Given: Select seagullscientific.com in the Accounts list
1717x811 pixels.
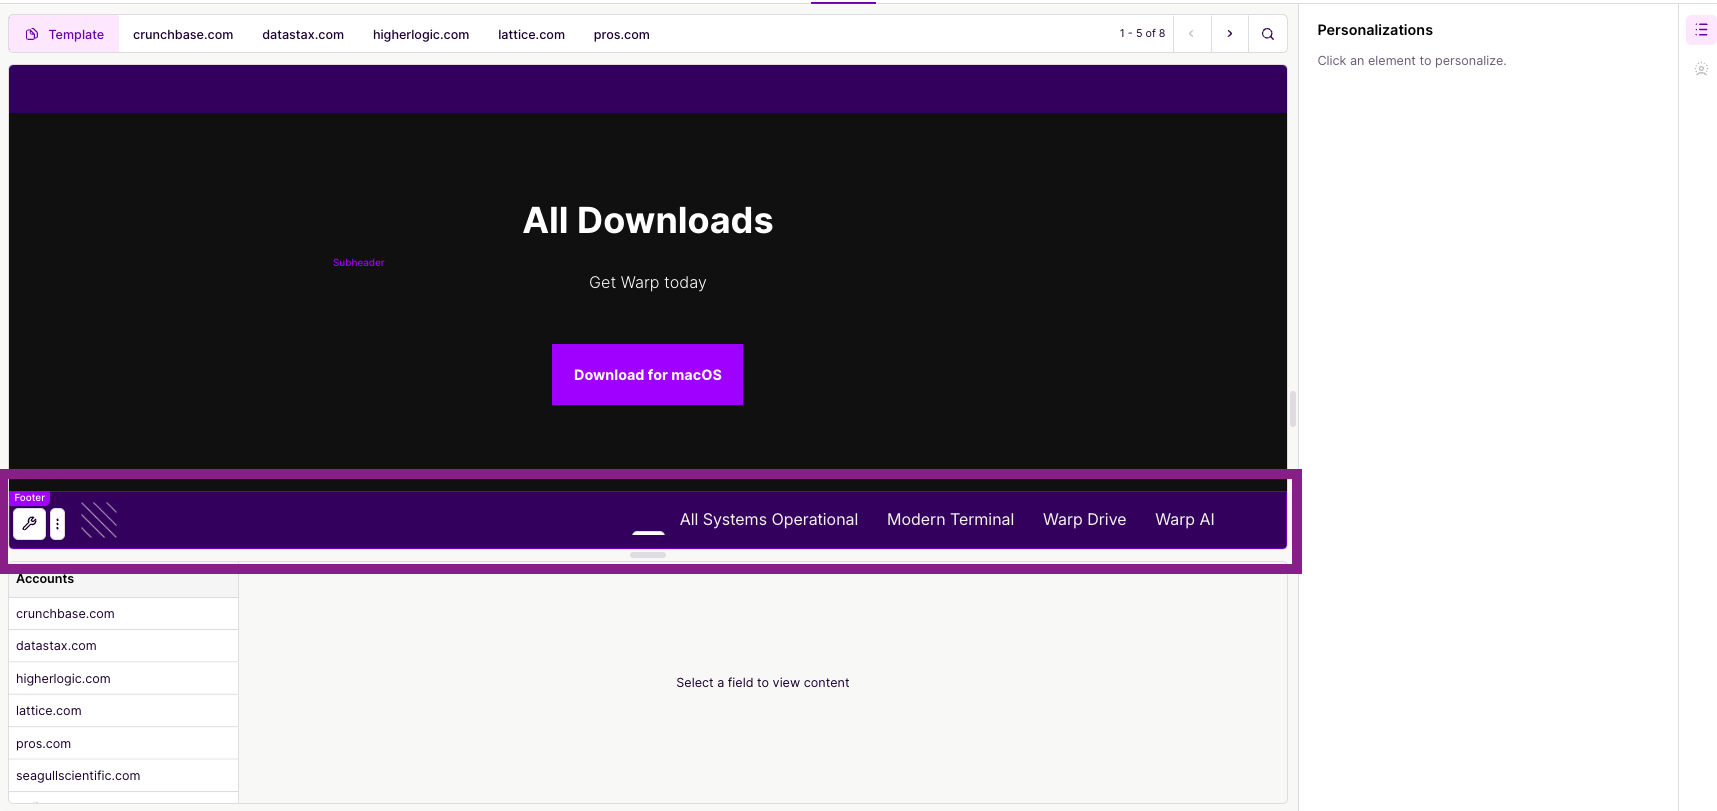Looking at the screenshot, I should click(78, 776).
